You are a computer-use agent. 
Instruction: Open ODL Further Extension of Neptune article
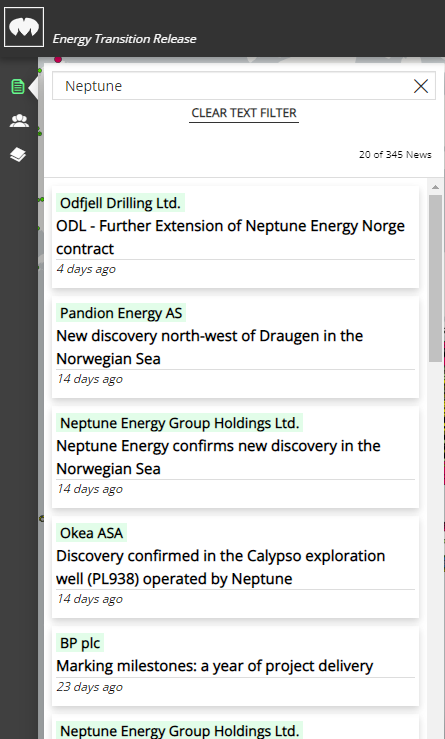coord(230,237)
